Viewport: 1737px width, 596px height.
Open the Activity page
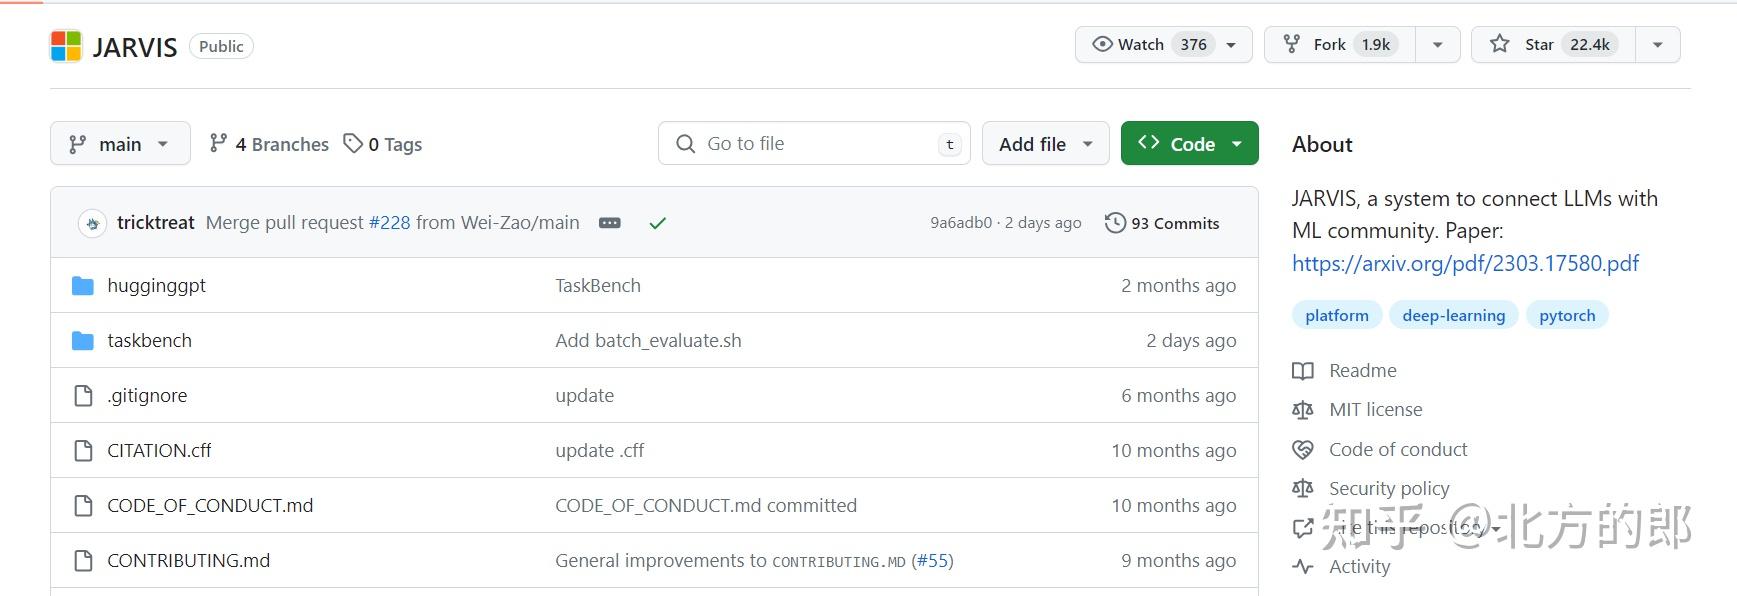(1359, 566)
